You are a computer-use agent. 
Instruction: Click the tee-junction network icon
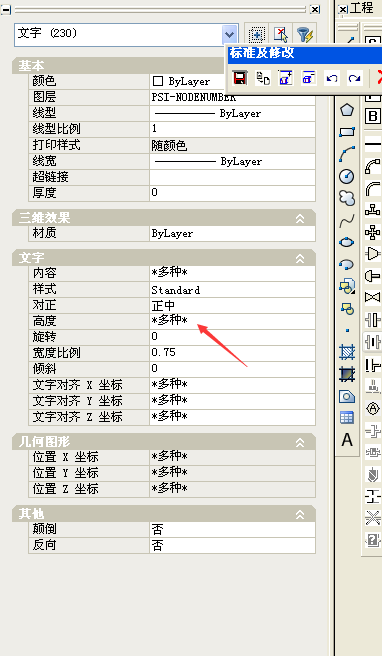tap(373, 209)
